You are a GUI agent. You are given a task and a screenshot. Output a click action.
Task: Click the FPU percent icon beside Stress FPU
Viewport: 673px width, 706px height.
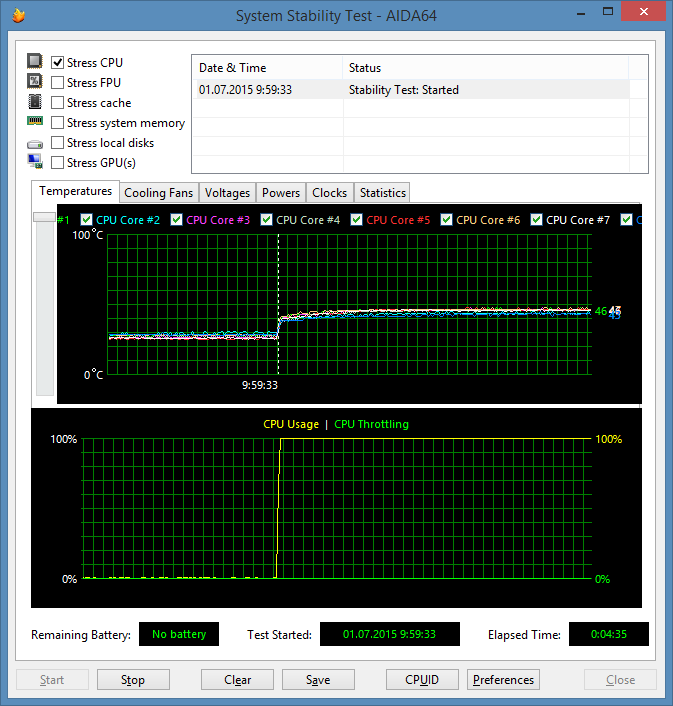tap(35, 81)
